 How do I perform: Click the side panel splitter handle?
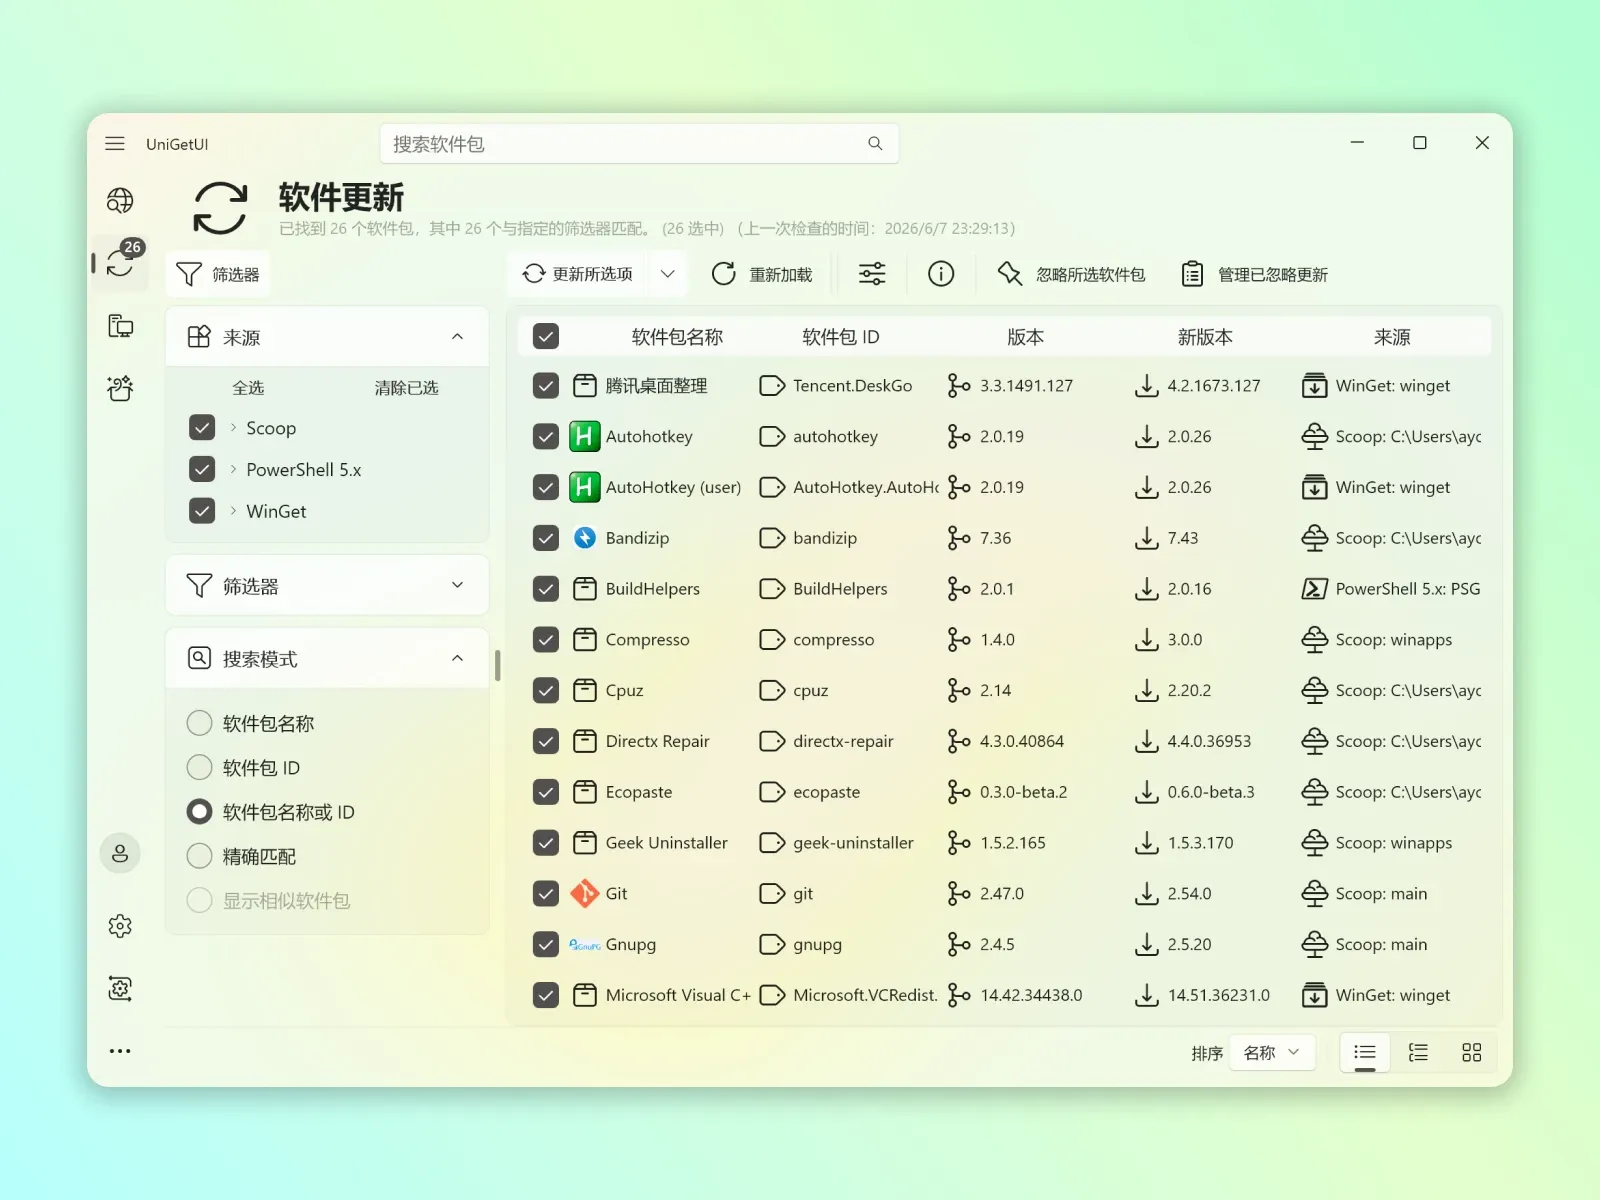click(497, 665)
